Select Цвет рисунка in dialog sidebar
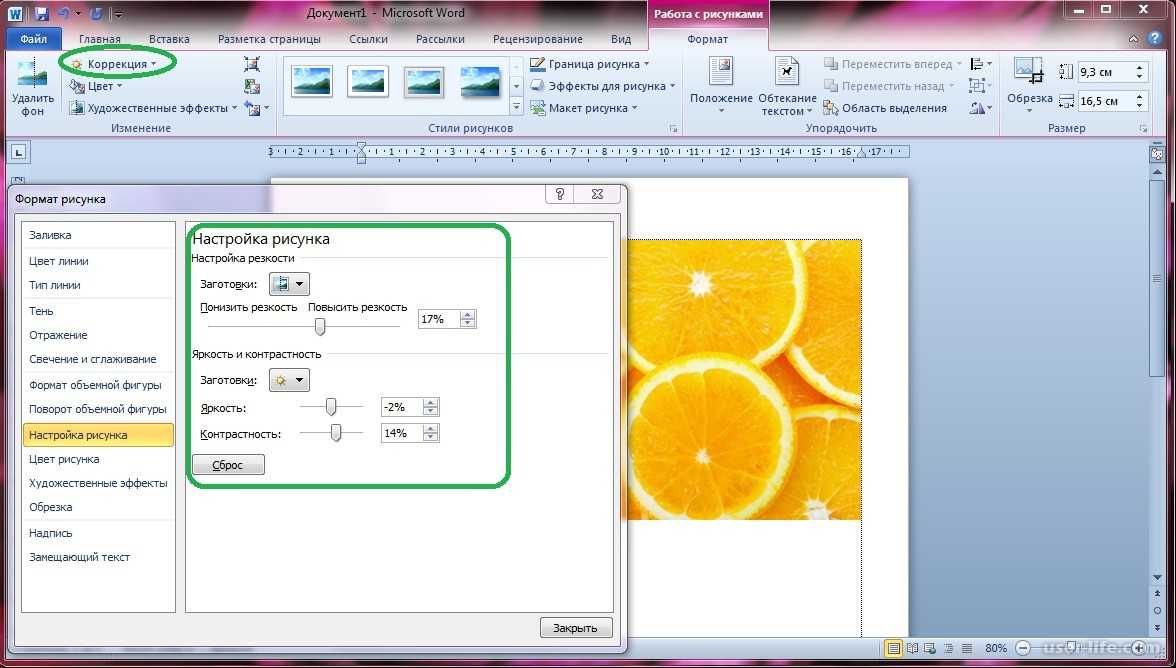Screen dimensions: 1176x668 click(x=64, y=459)
